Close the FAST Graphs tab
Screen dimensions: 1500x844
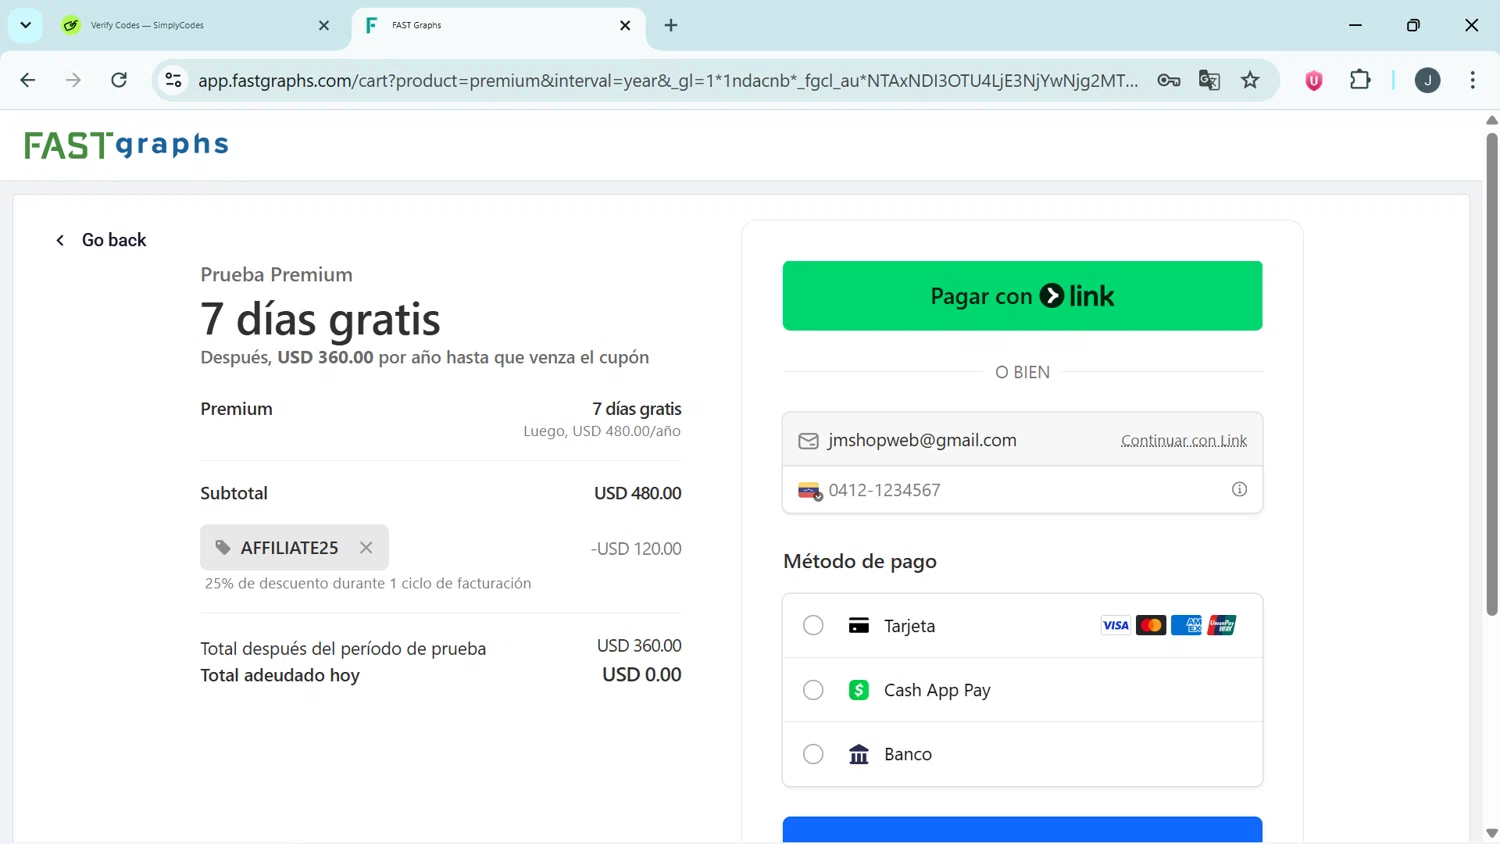coord(625,25)
